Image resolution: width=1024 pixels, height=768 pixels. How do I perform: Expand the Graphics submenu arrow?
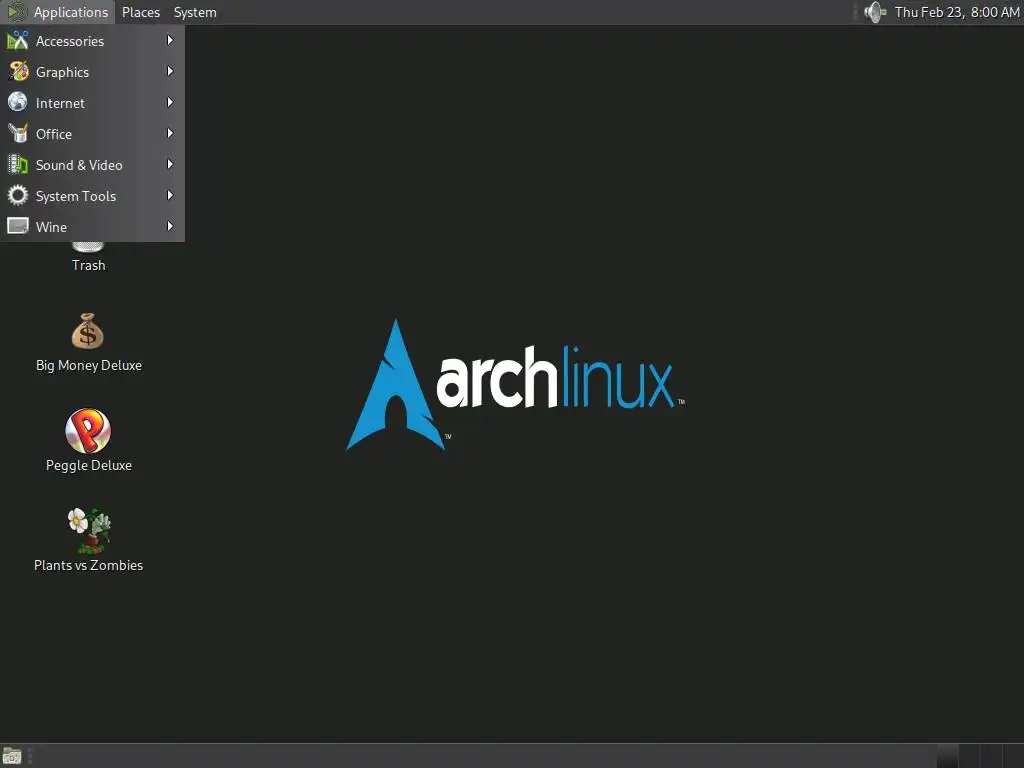click(170, 71)
